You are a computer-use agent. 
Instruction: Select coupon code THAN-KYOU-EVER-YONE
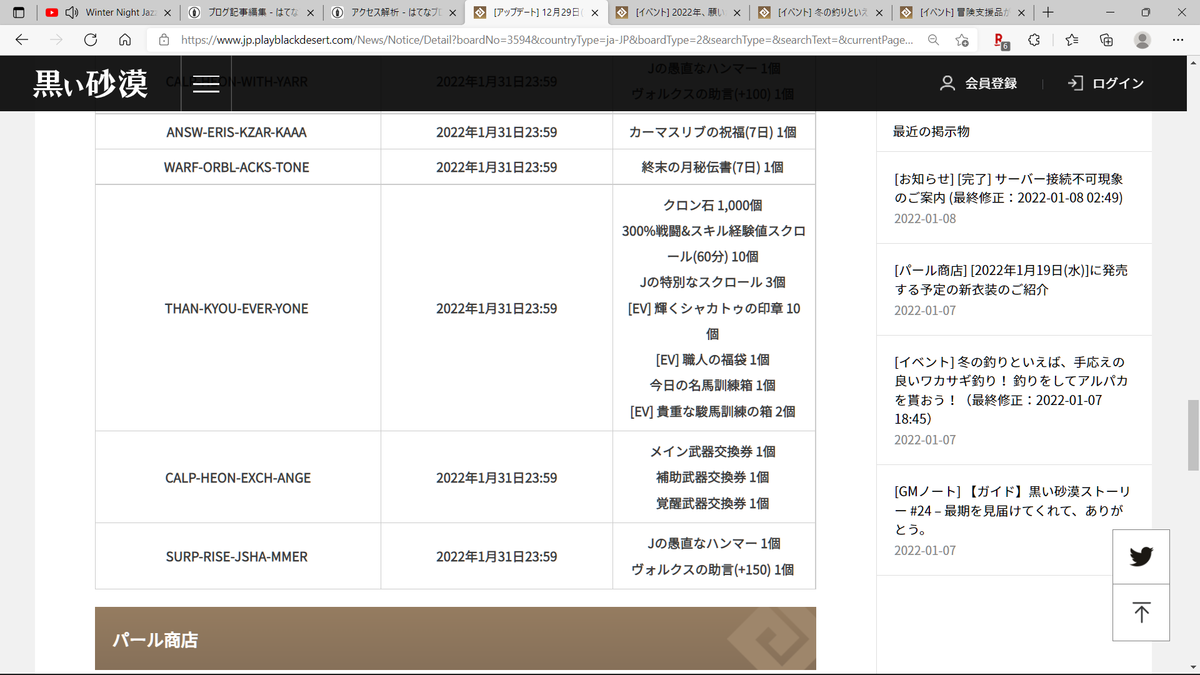pyautogui.click(x=237, y=308)
